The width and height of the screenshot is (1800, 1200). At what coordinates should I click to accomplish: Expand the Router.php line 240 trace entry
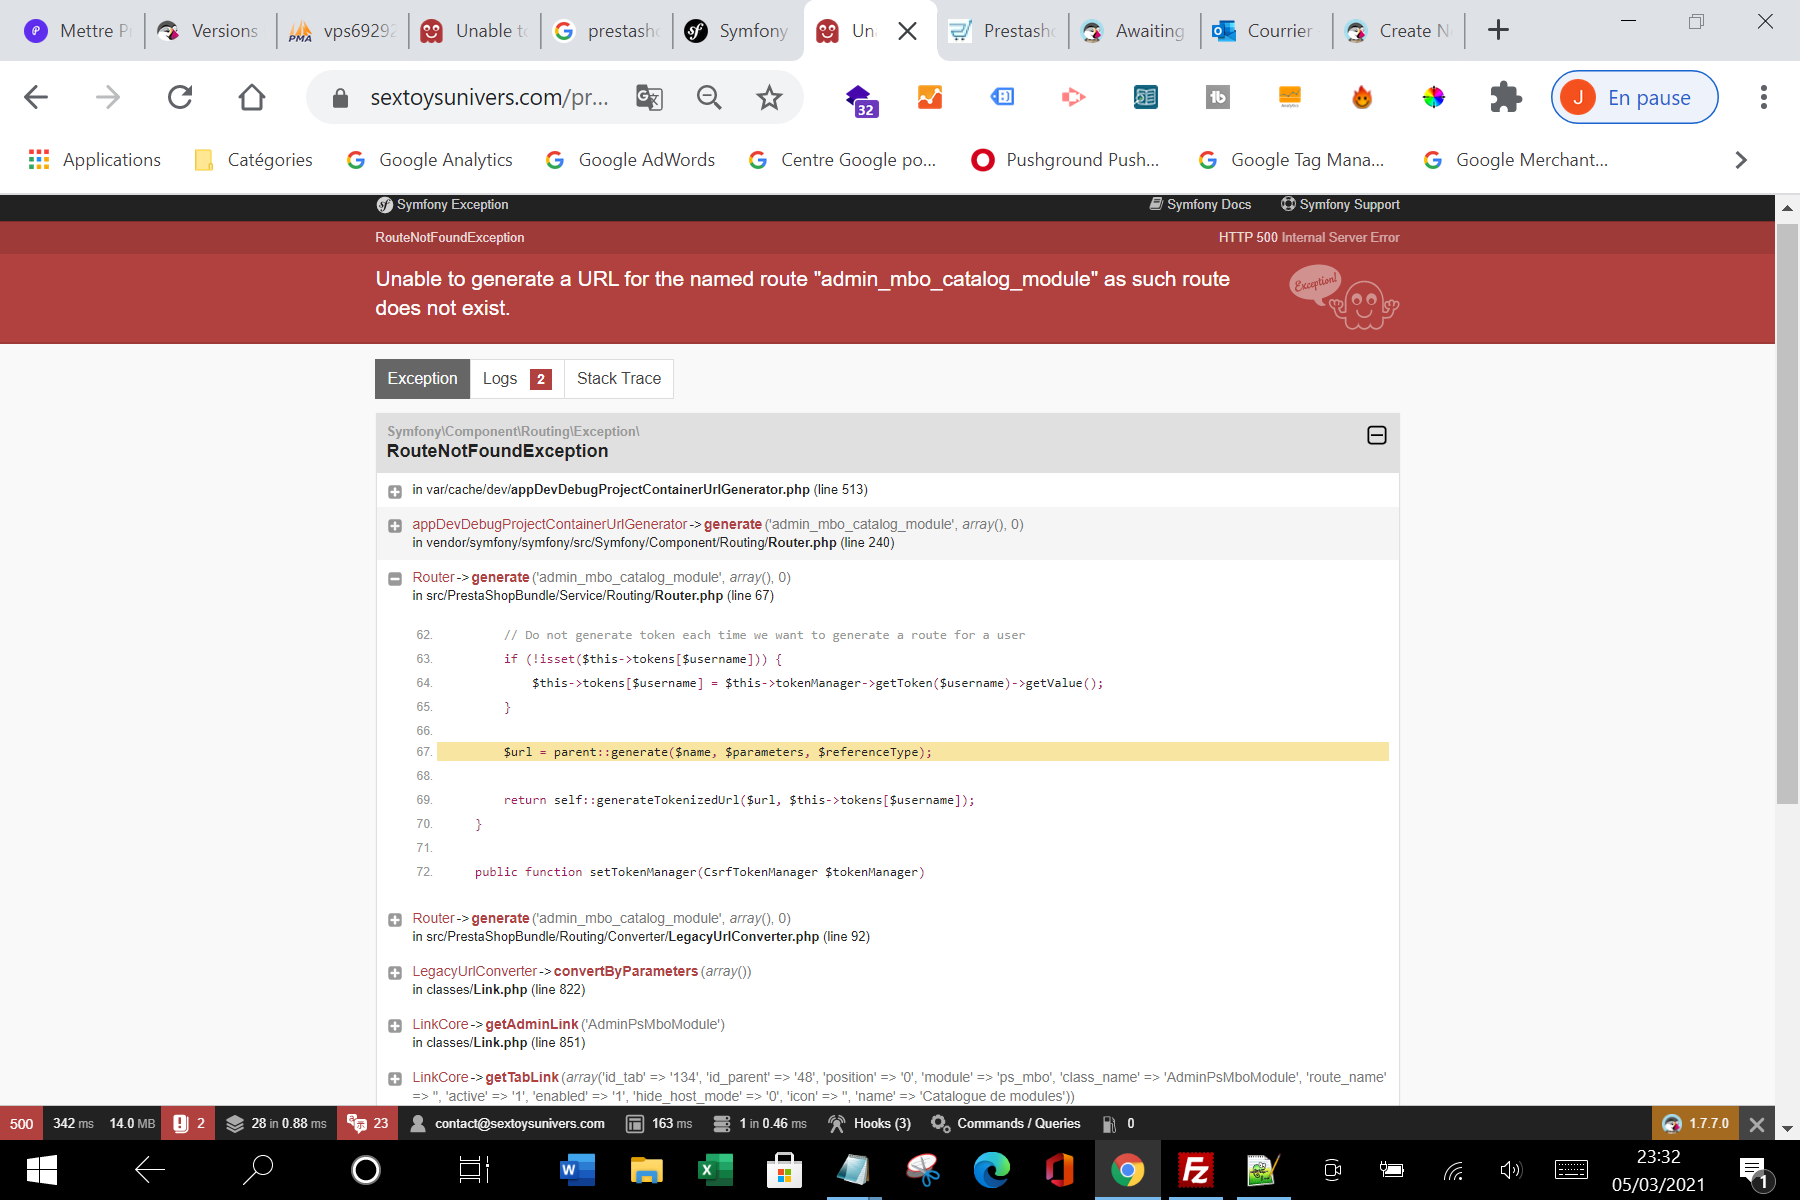coord(395,526)
